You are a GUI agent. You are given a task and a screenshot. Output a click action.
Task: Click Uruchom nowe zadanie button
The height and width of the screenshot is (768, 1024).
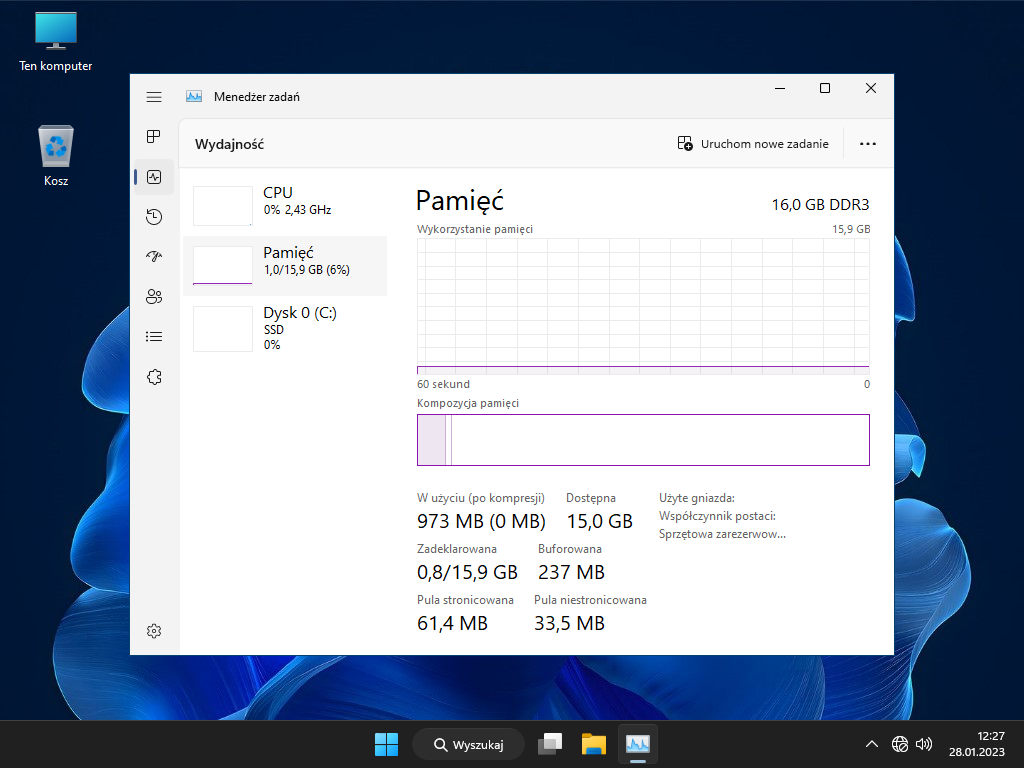(x=753, y=144)
